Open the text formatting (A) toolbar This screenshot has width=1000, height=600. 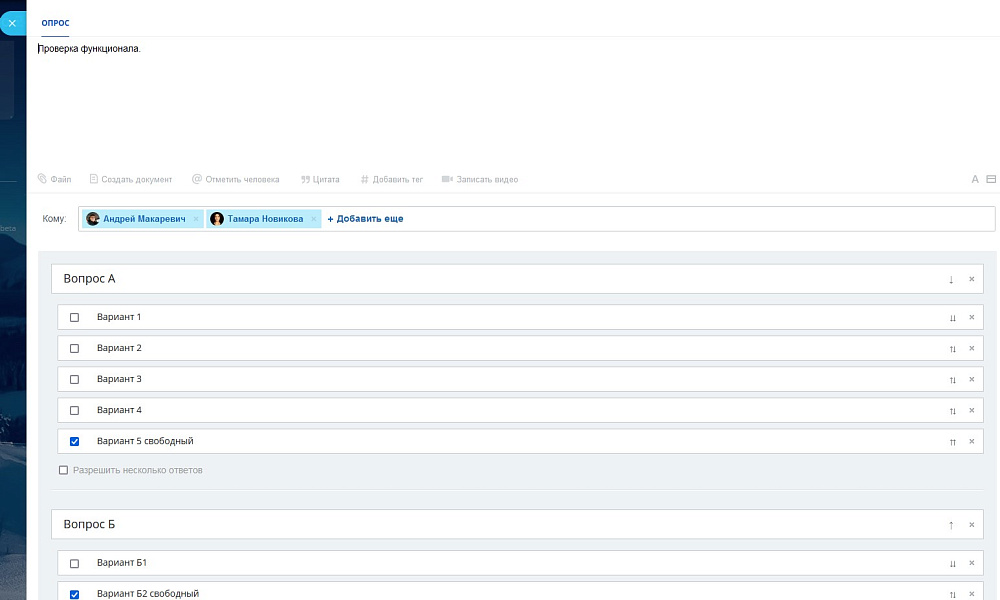(x=975, y=180)
